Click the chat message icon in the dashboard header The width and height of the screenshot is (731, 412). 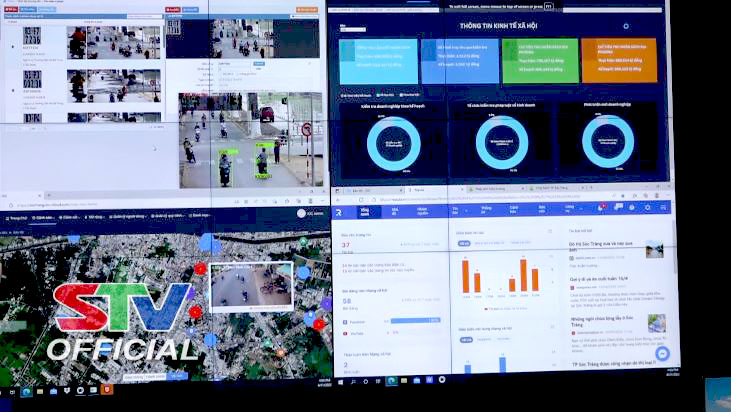coord(618,207)
